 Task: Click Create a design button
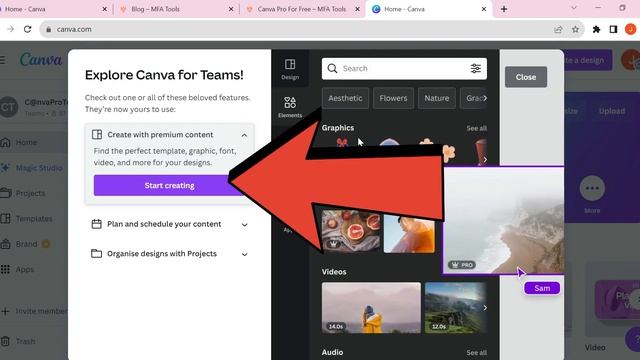[x=588, y=60]
